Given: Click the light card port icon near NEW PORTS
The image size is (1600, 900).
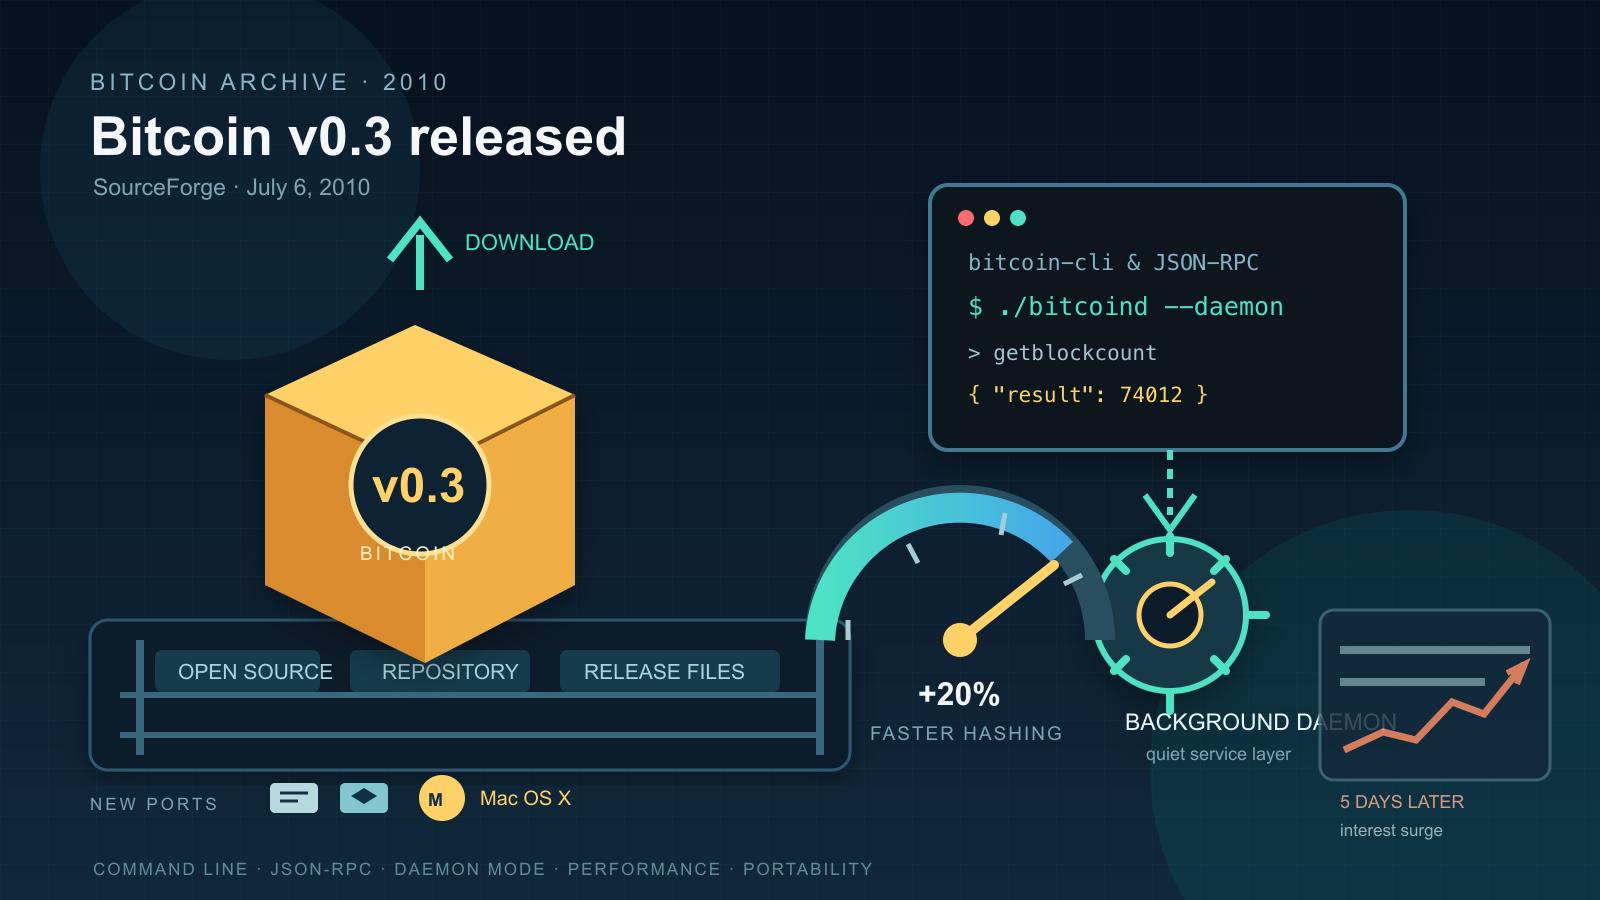Looking at the screenshot, I should click(294, 798).
